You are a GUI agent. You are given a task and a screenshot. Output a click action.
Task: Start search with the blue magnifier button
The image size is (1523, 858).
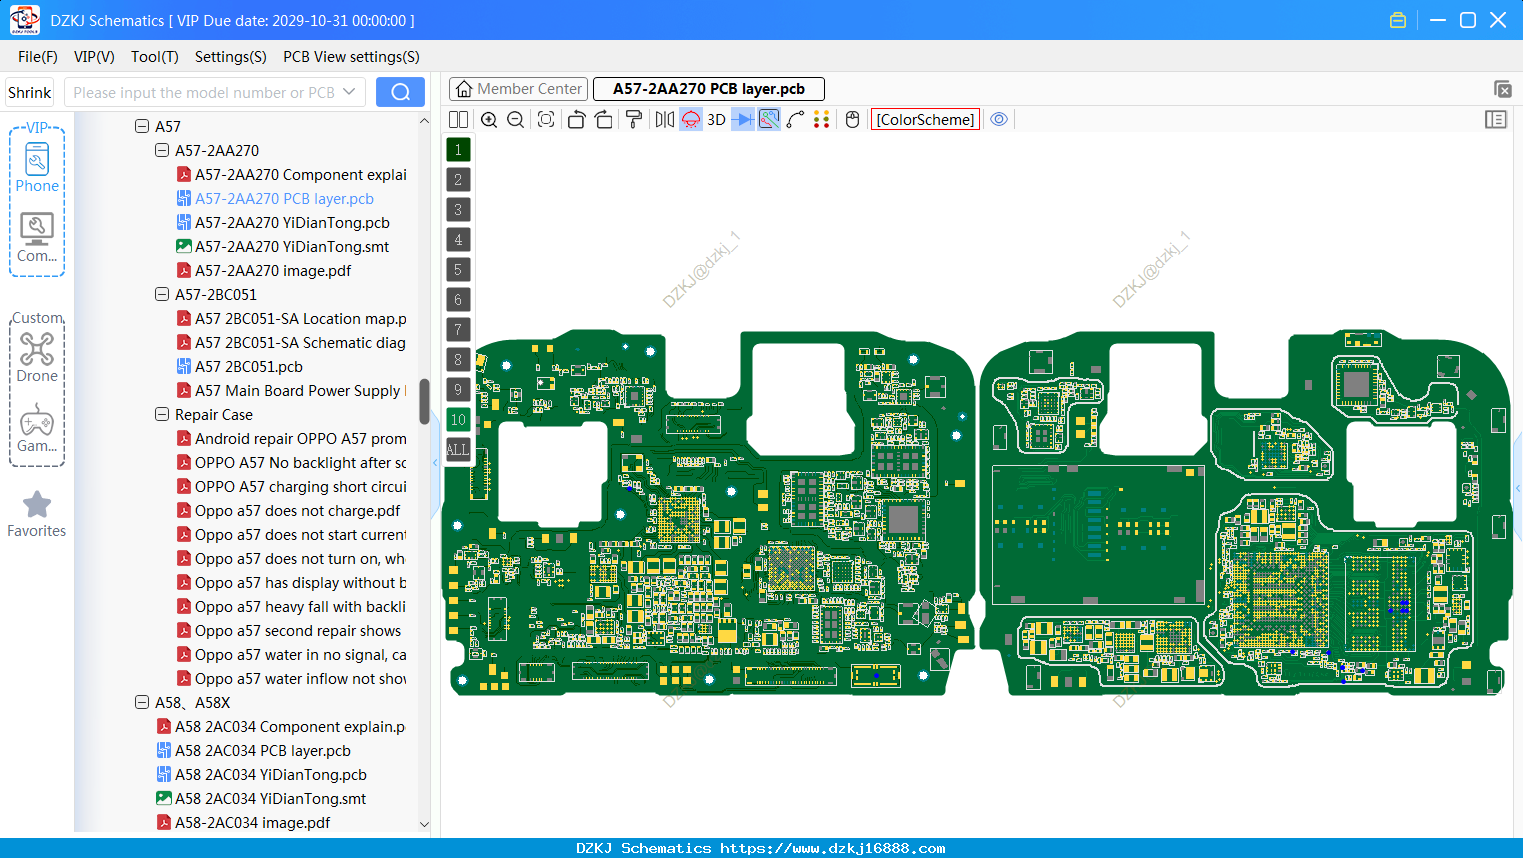pyautogui.click(x=400, y=92)
